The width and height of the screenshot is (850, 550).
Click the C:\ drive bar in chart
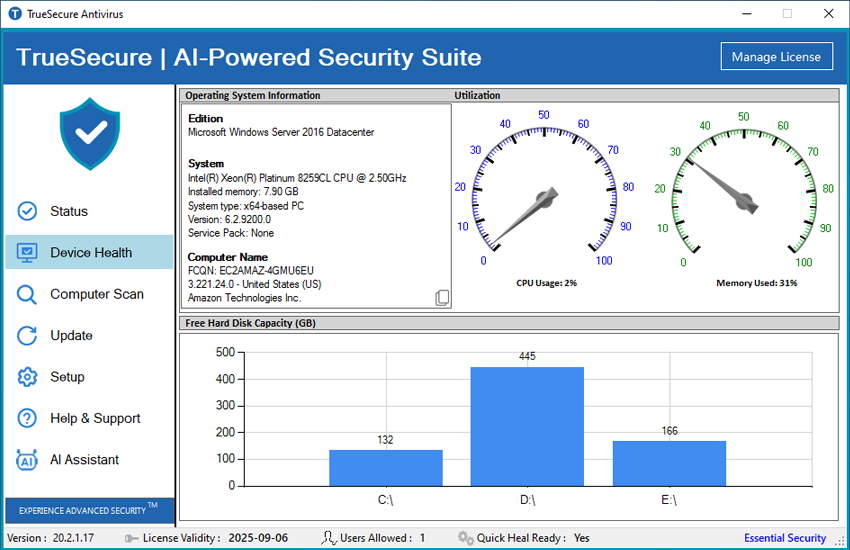385,467
